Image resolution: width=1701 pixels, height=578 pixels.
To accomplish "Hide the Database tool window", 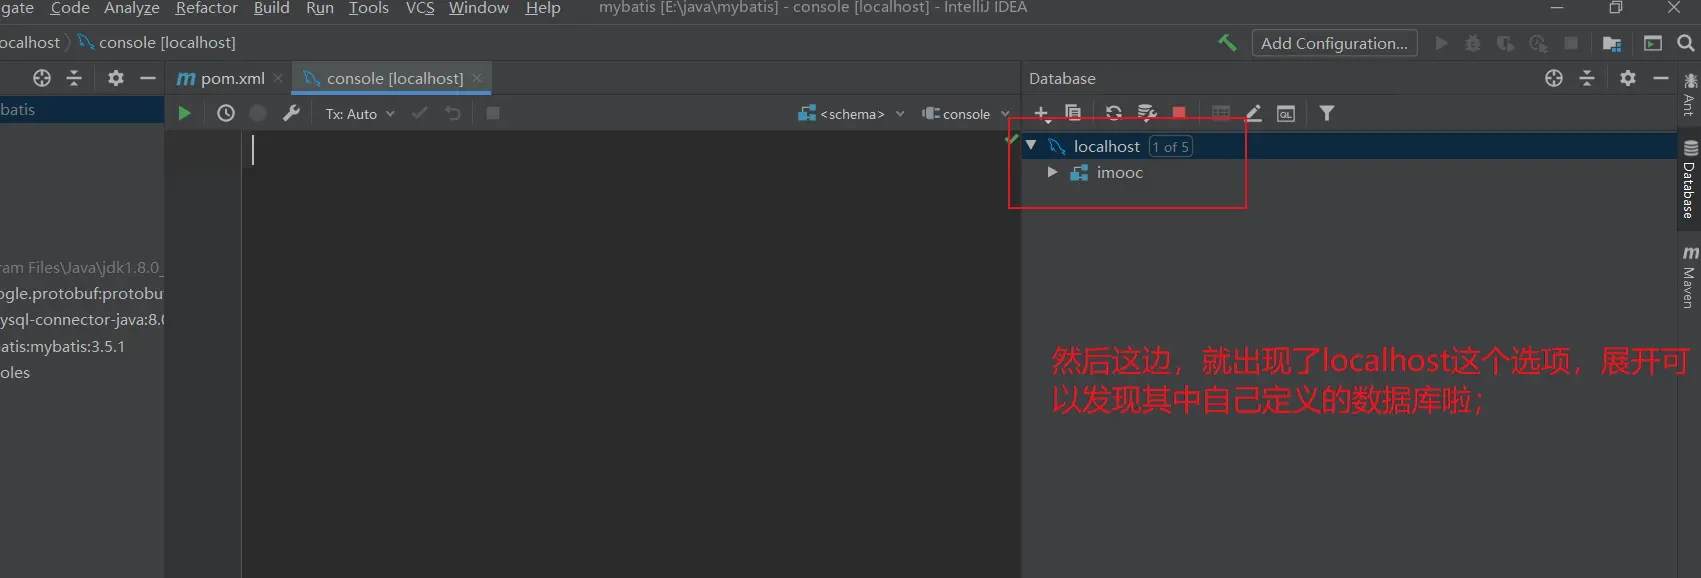I will tap(1661, 78).
